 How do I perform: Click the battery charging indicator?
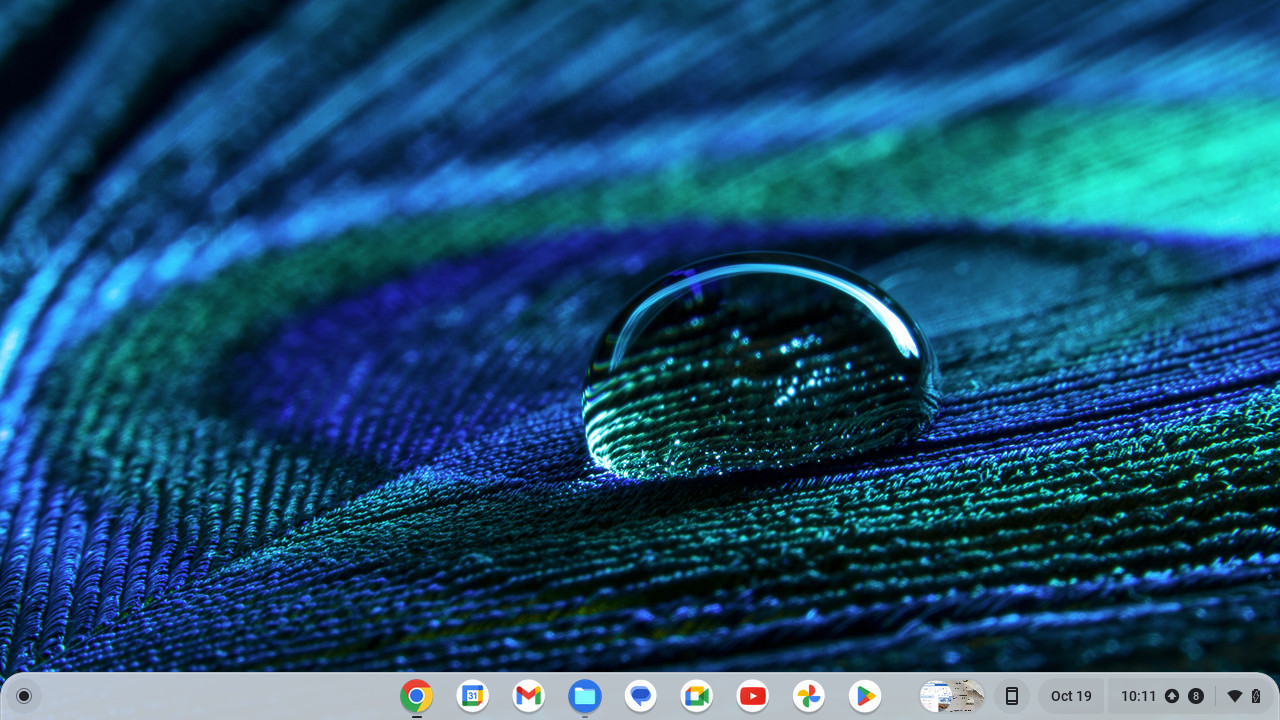1256,696
